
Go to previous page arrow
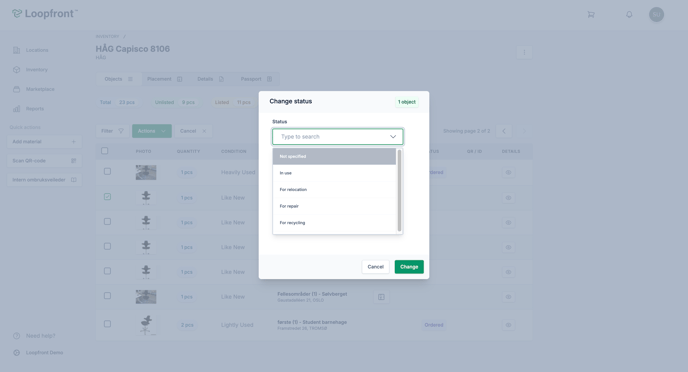(504, 131)
